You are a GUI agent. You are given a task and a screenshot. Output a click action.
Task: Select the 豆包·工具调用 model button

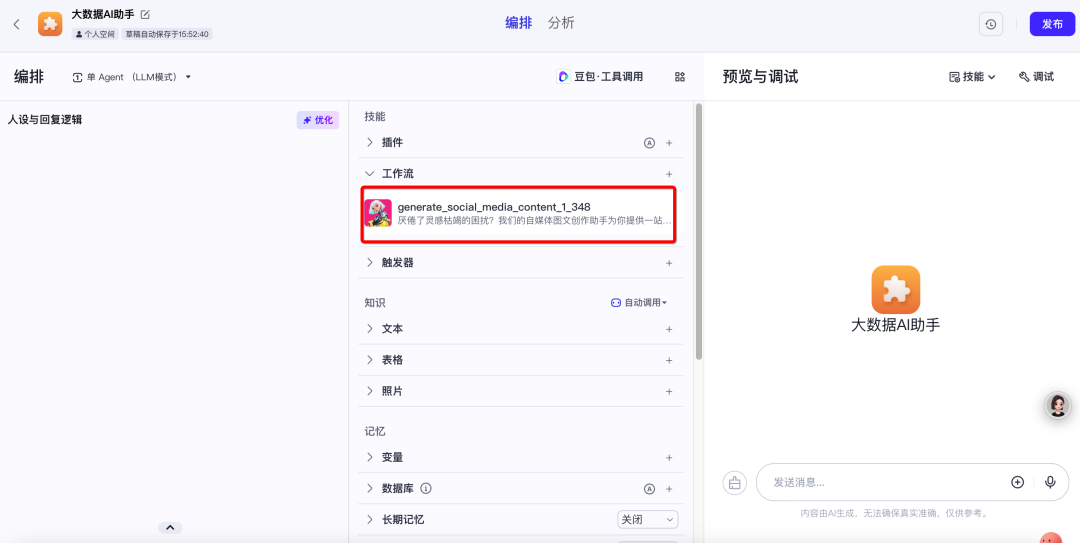(601, 77)
